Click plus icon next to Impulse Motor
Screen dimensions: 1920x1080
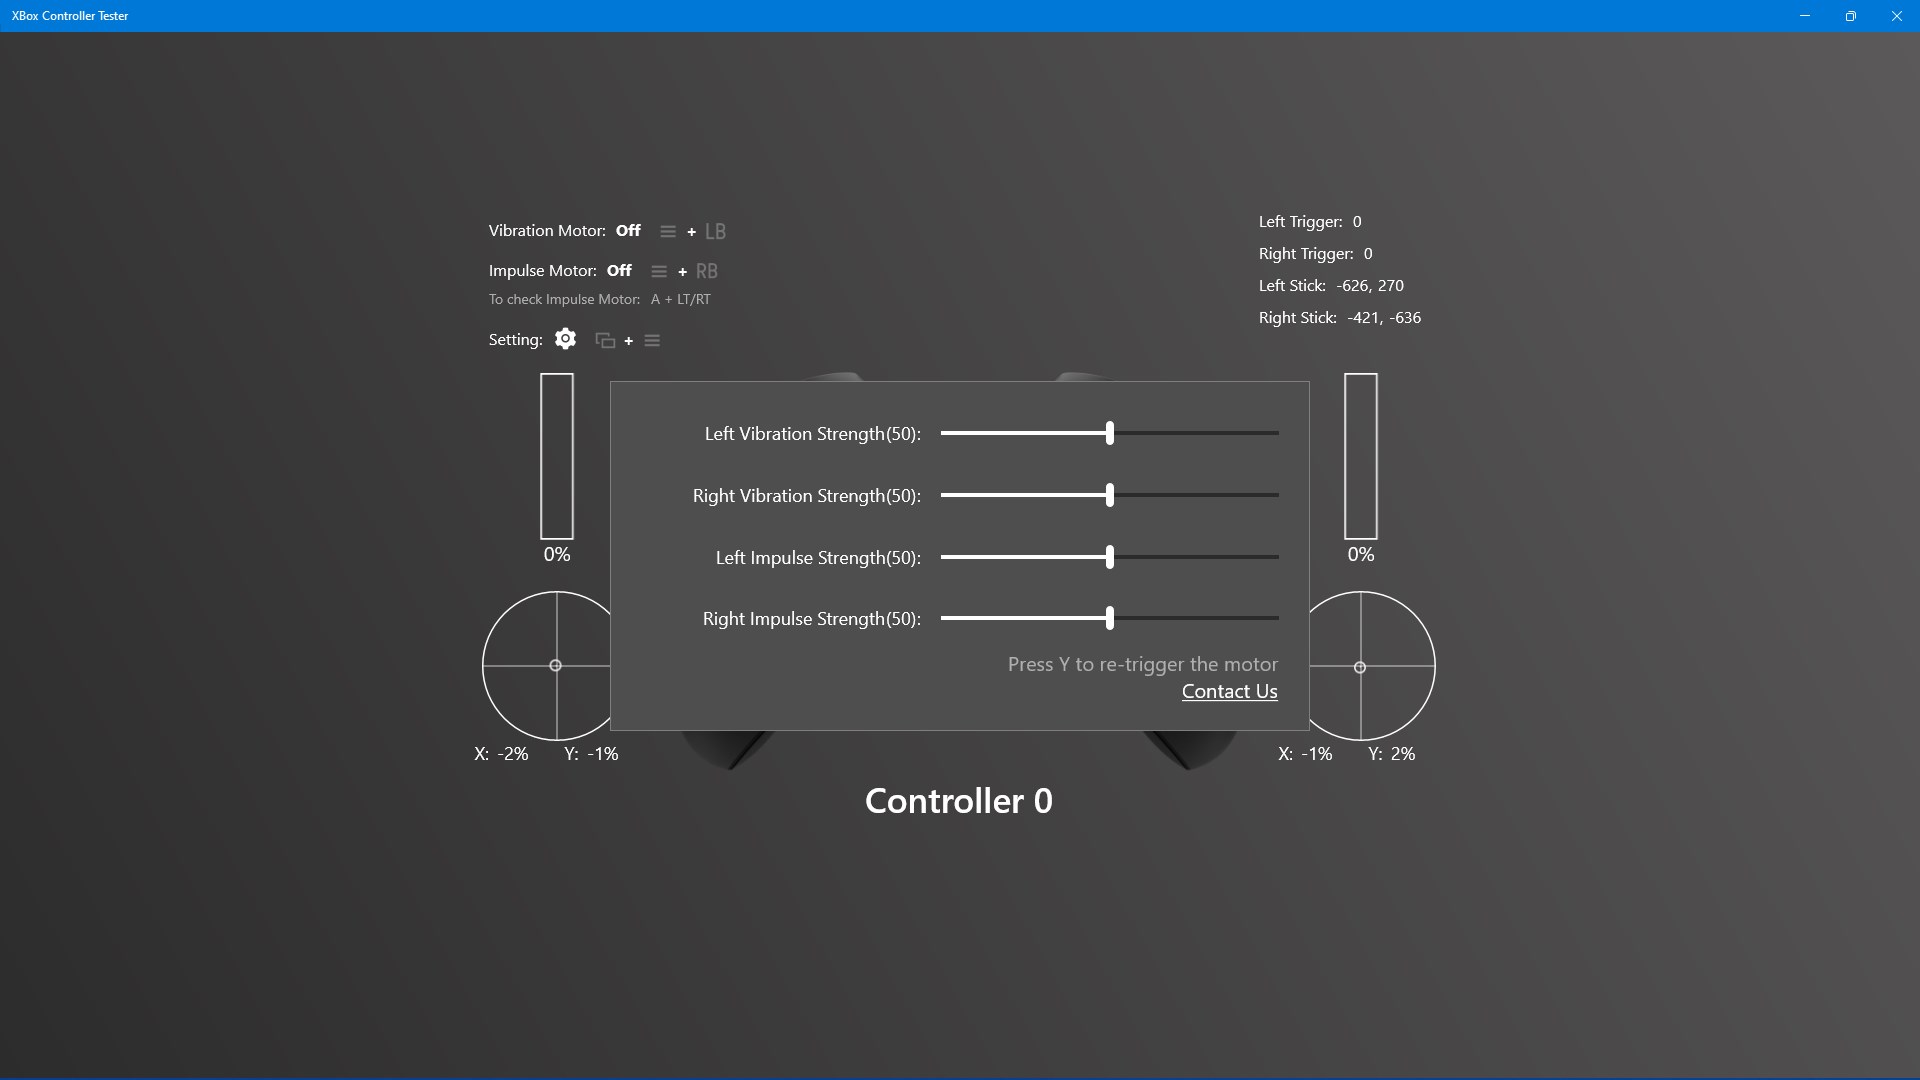pos(682,272)
